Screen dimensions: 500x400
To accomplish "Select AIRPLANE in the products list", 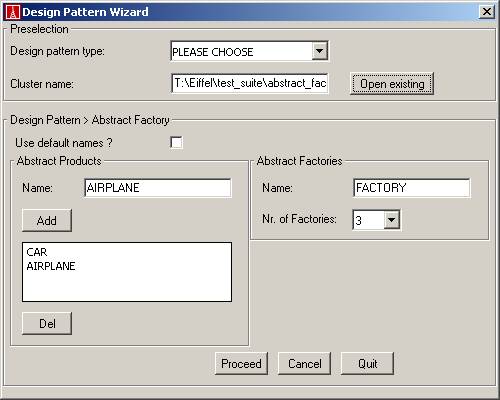I will click(x=51, y=266).
